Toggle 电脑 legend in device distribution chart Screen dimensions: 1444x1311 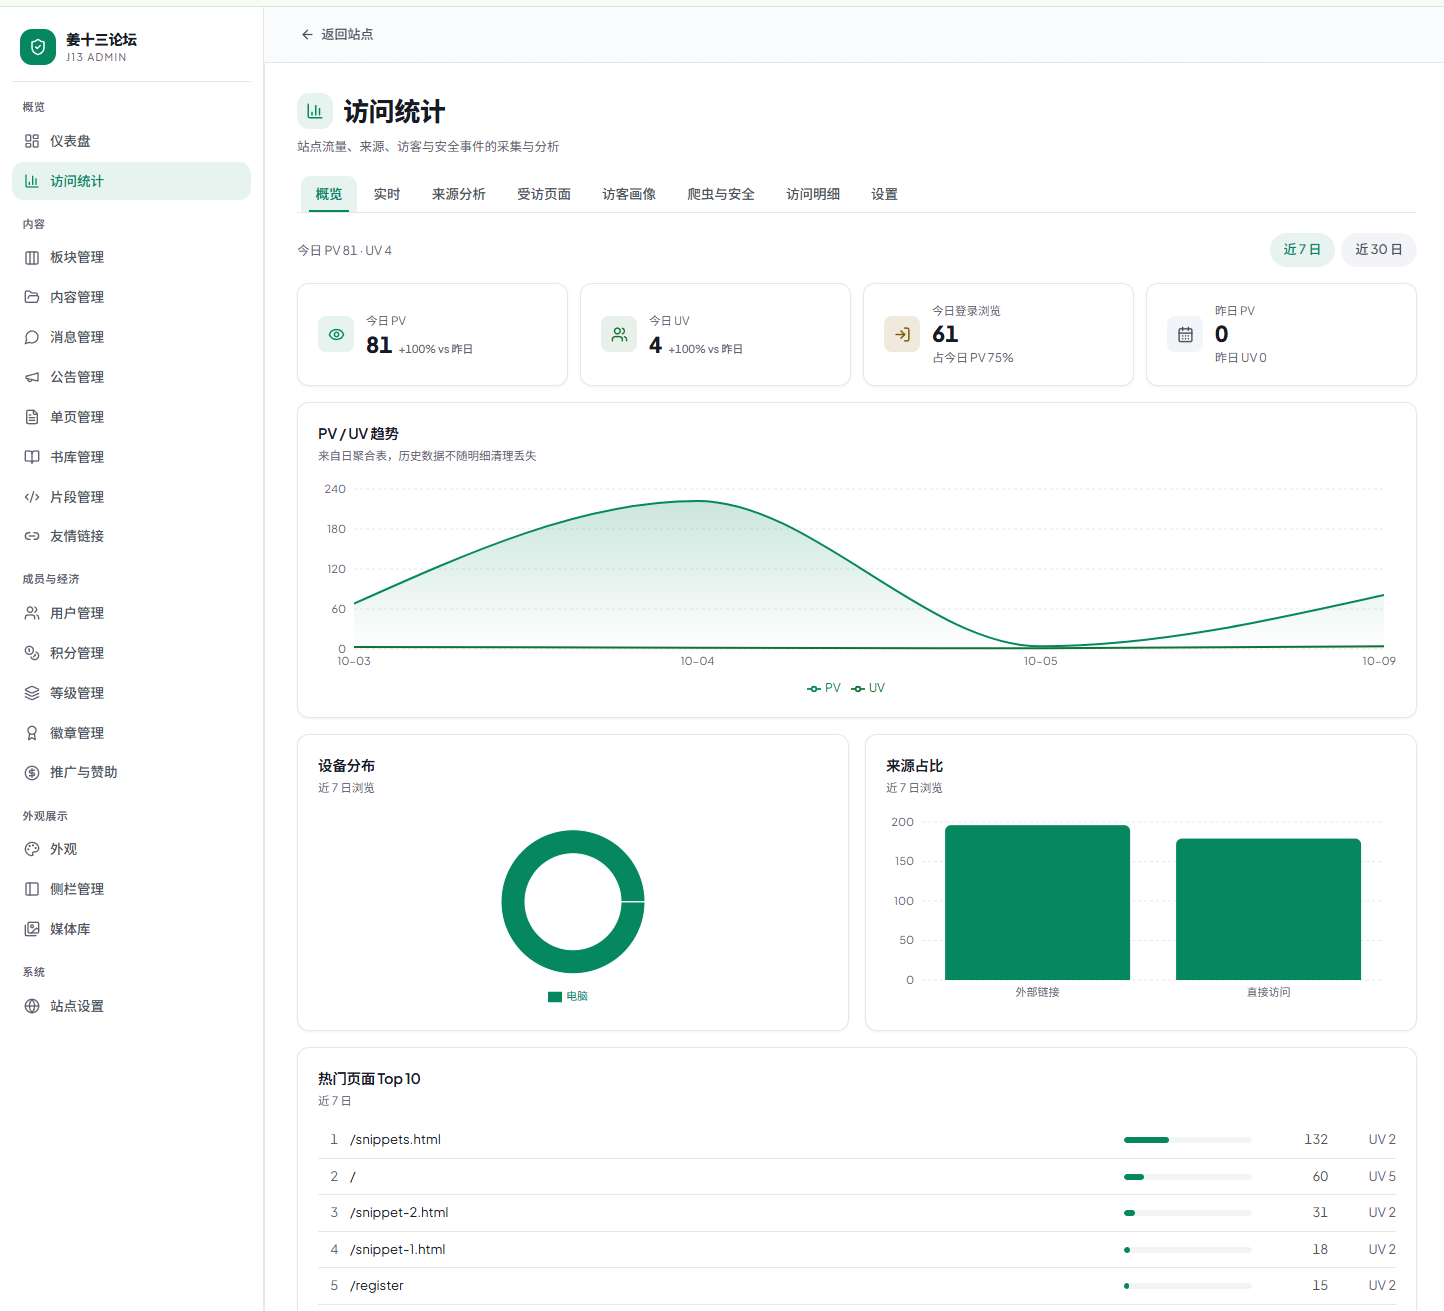(568, 996)
